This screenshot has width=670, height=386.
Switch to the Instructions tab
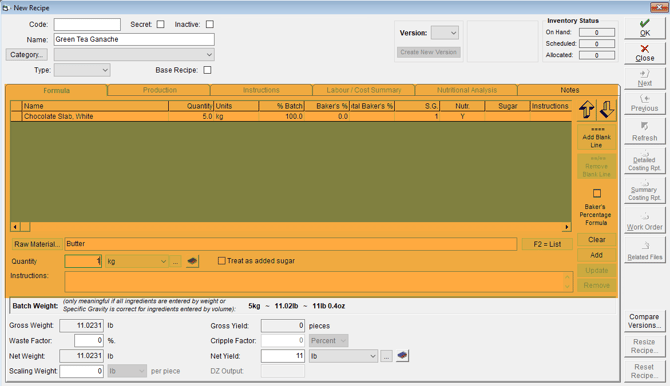261,90
